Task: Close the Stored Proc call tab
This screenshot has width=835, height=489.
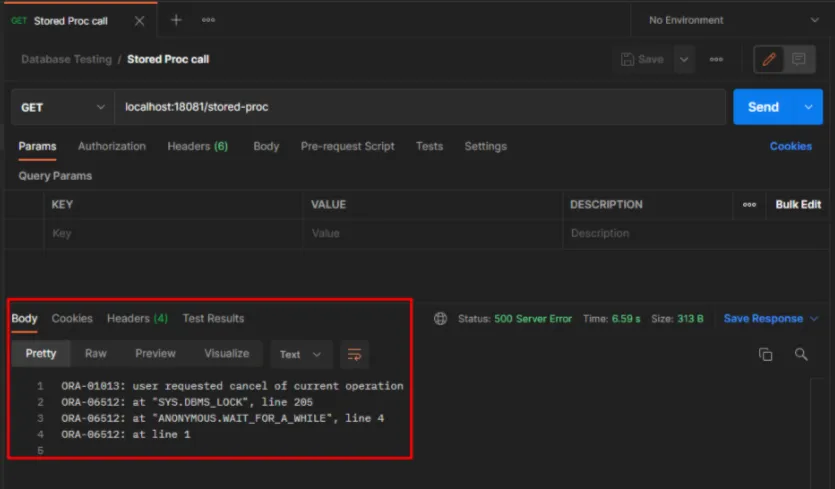Action: pos(139,21)
